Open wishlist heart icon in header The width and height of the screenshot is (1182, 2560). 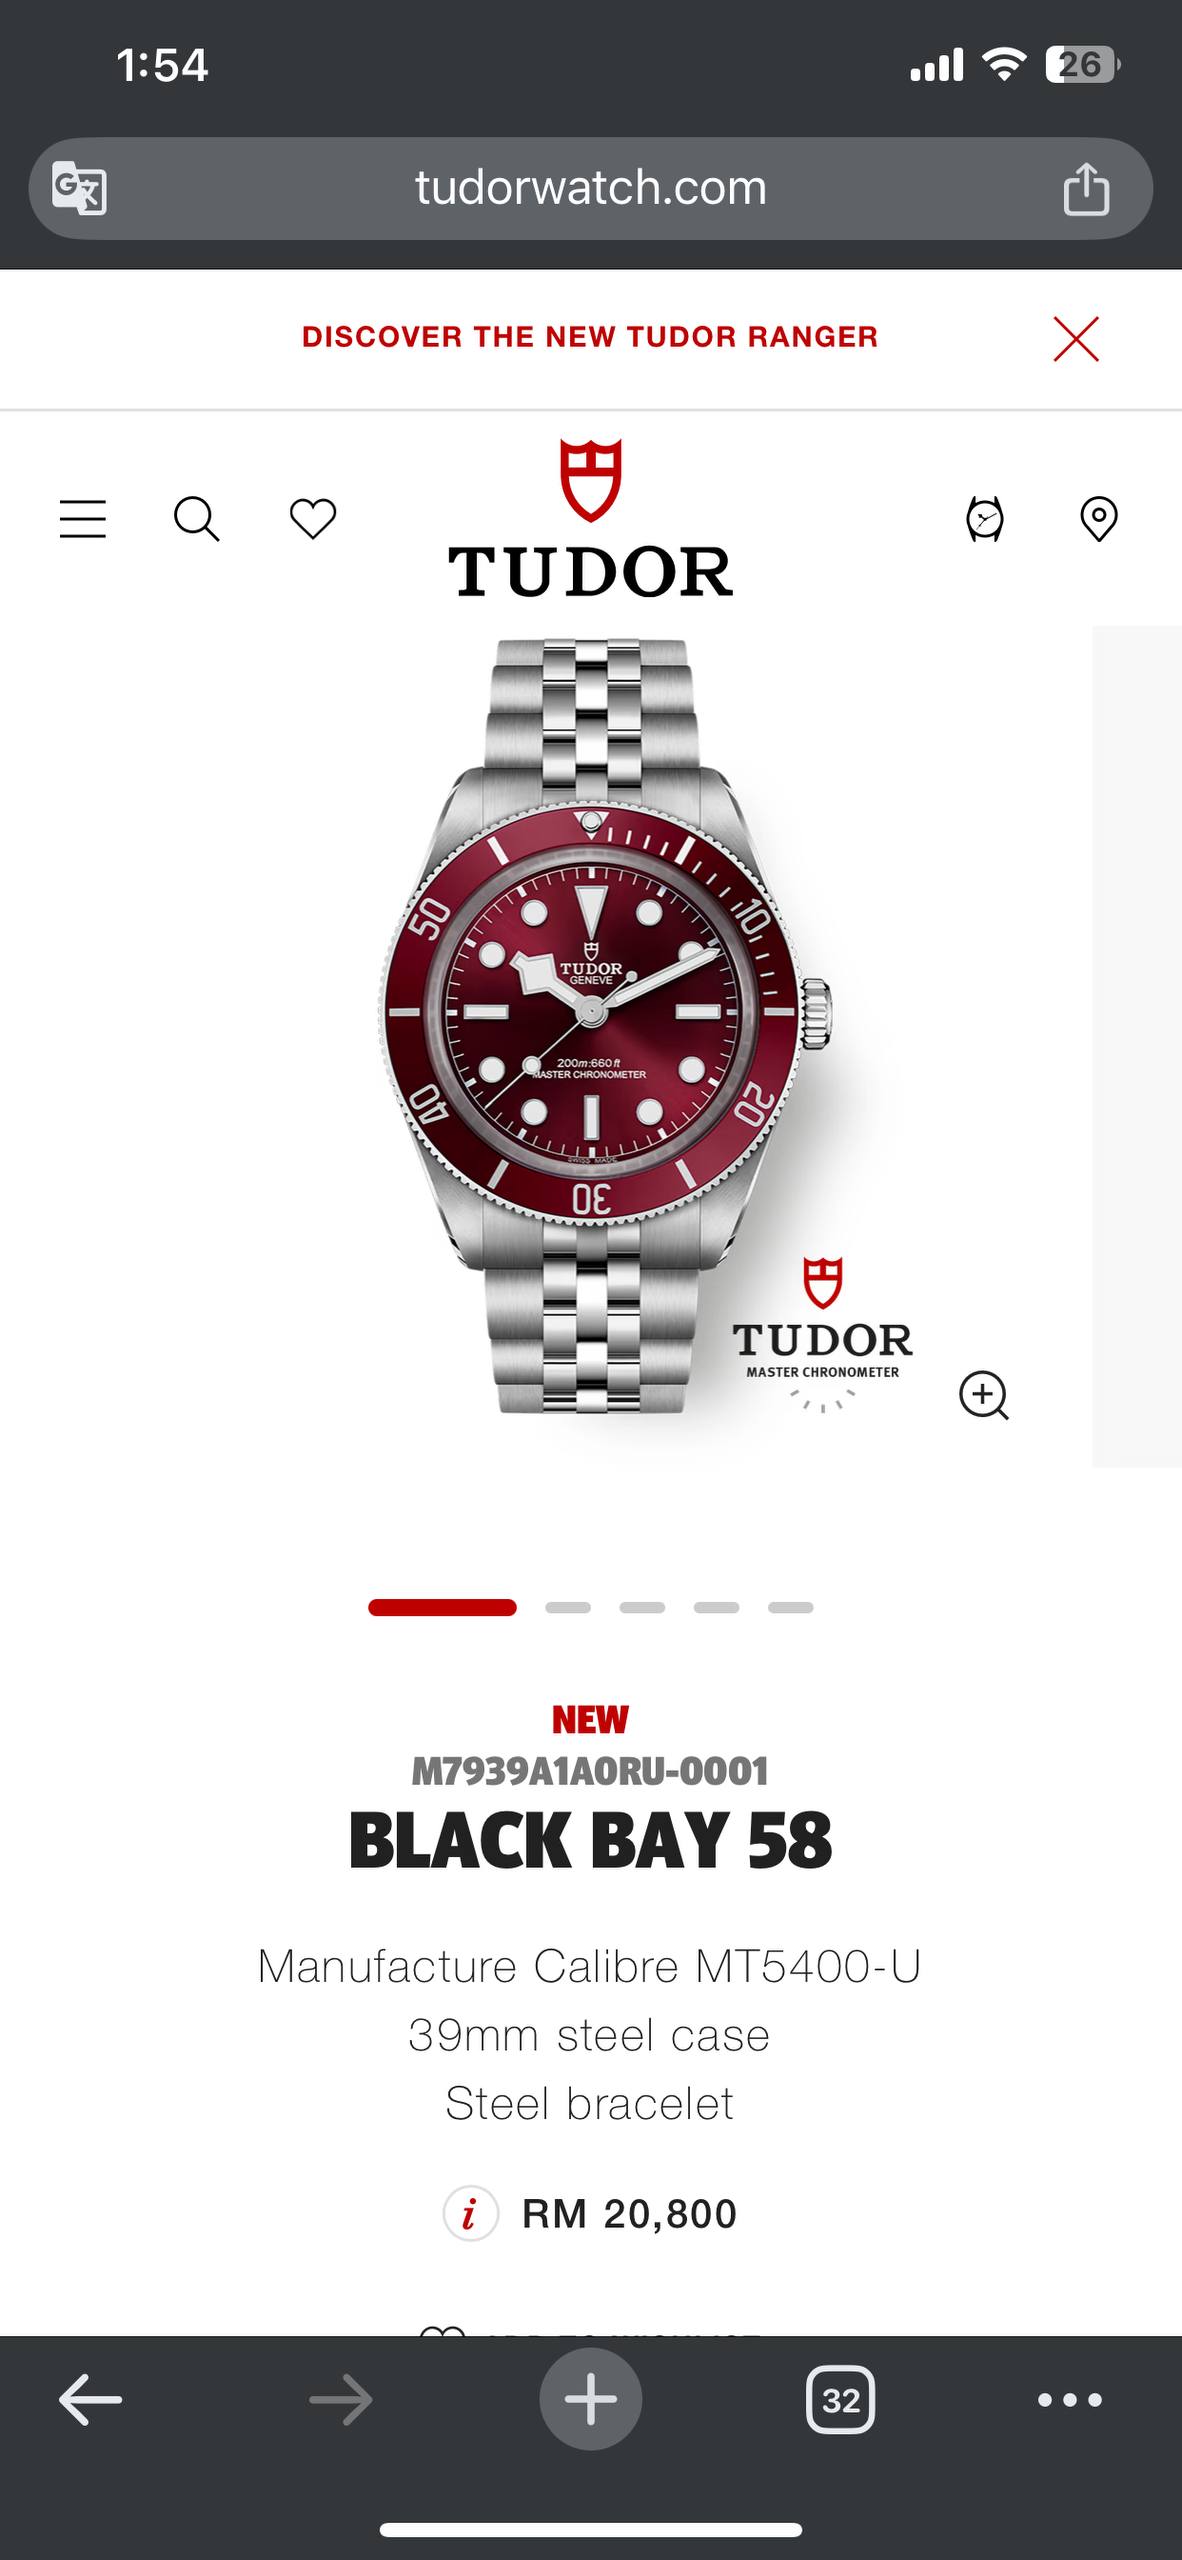point(313,519)
